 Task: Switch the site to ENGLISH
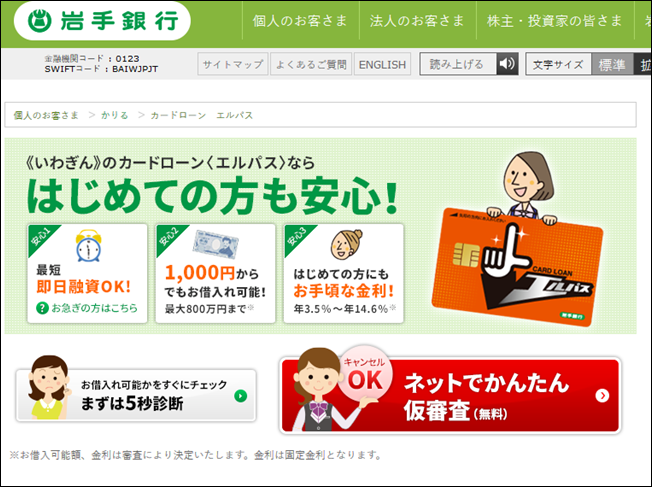[382, 64]
